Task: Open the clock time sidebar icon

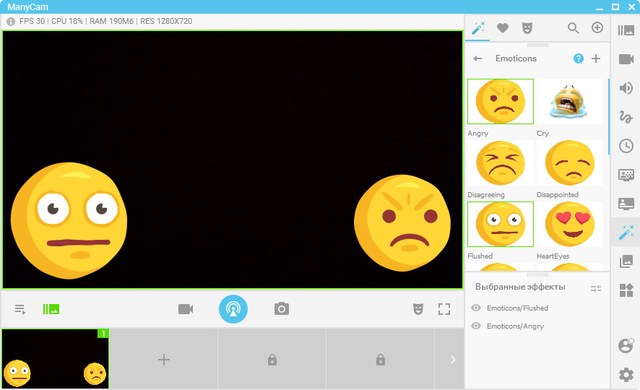Action: tap(626, 146)
